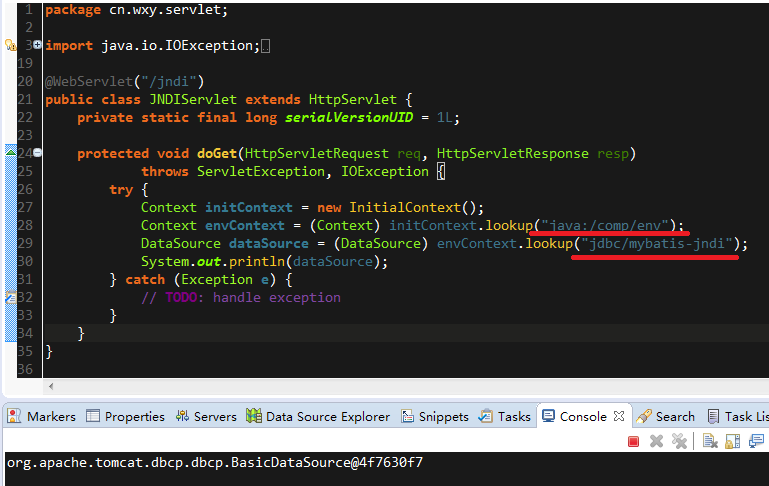Toggle console Scroll Lock
This screenshot has width=769, height=486.
point(733,441)
